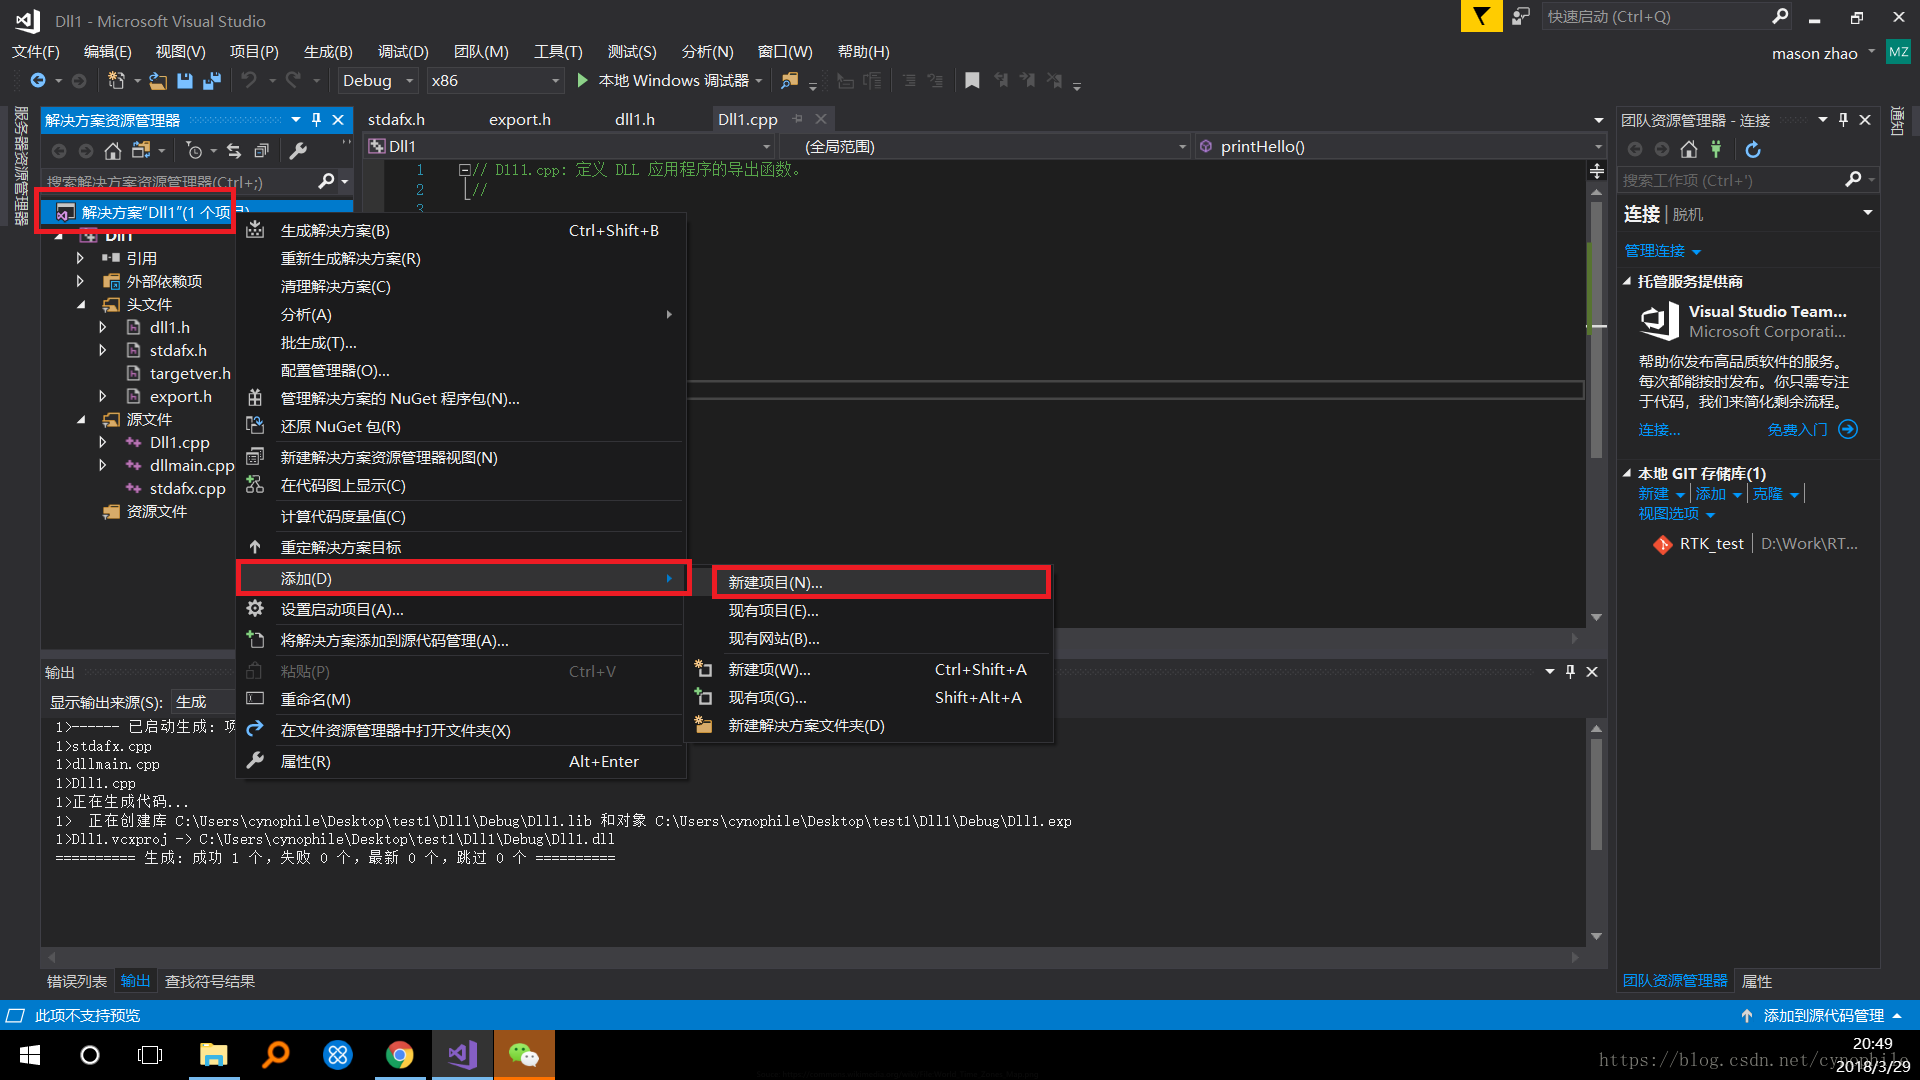Click the Find in Files toolbar icon
Viewport: 1920px width, 1080px height.
(x=790, y=81)
